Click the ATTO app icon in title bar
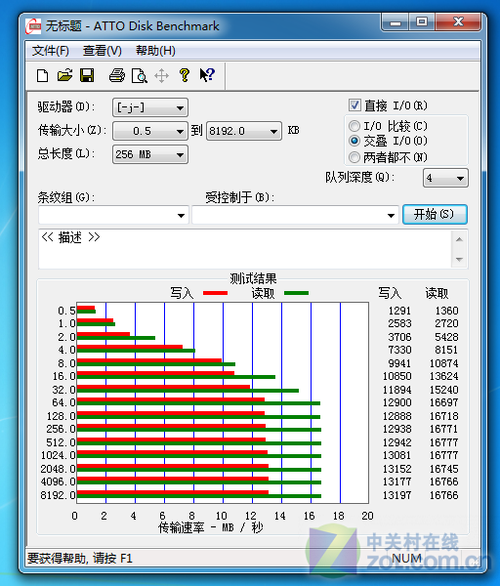 pos(33,26)
